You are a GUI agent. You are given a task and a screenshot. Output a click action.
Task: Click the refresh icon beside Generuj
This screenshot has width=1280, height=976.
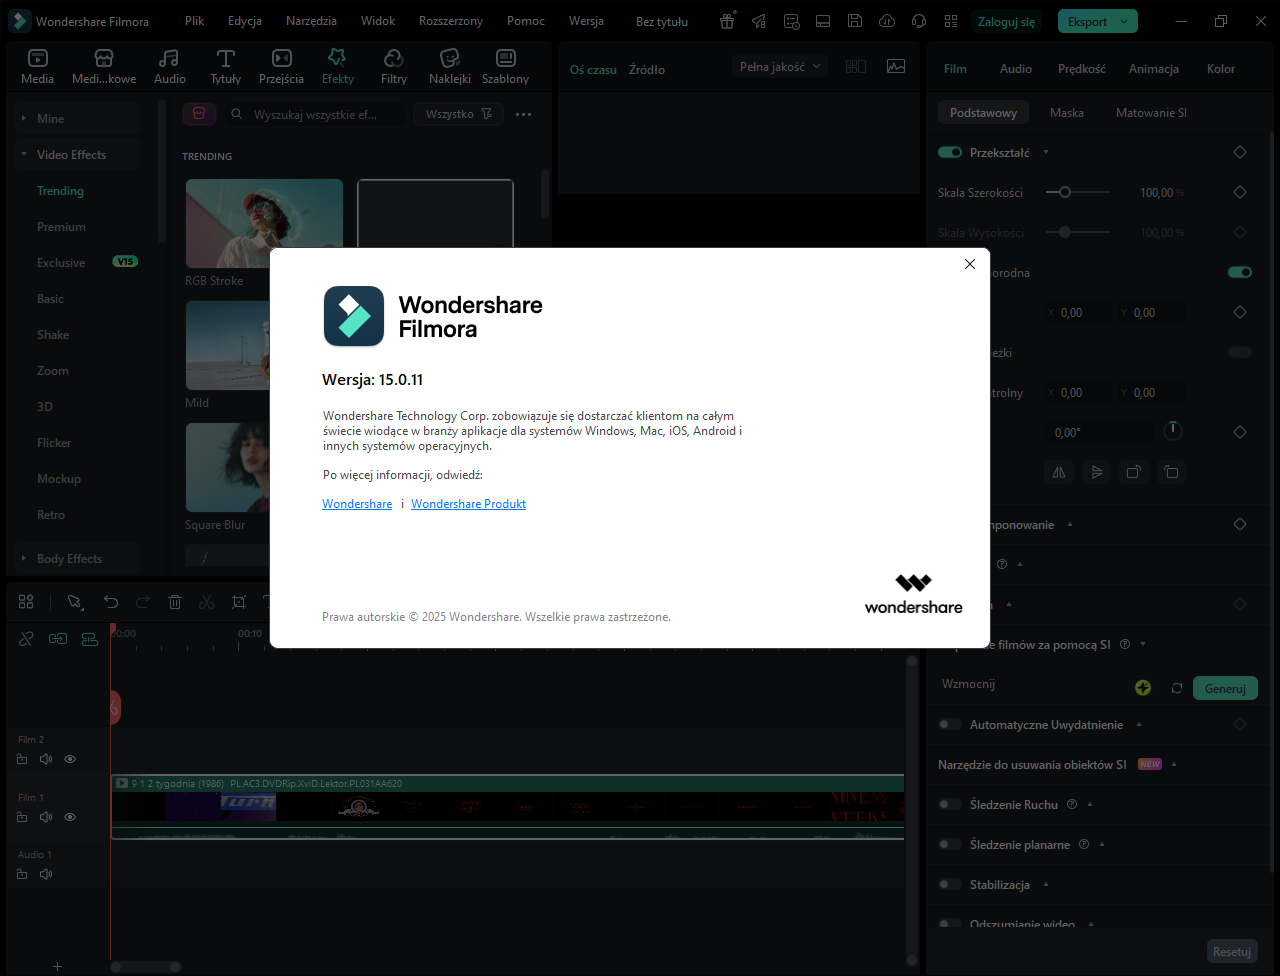click(x=1177, y=688)
